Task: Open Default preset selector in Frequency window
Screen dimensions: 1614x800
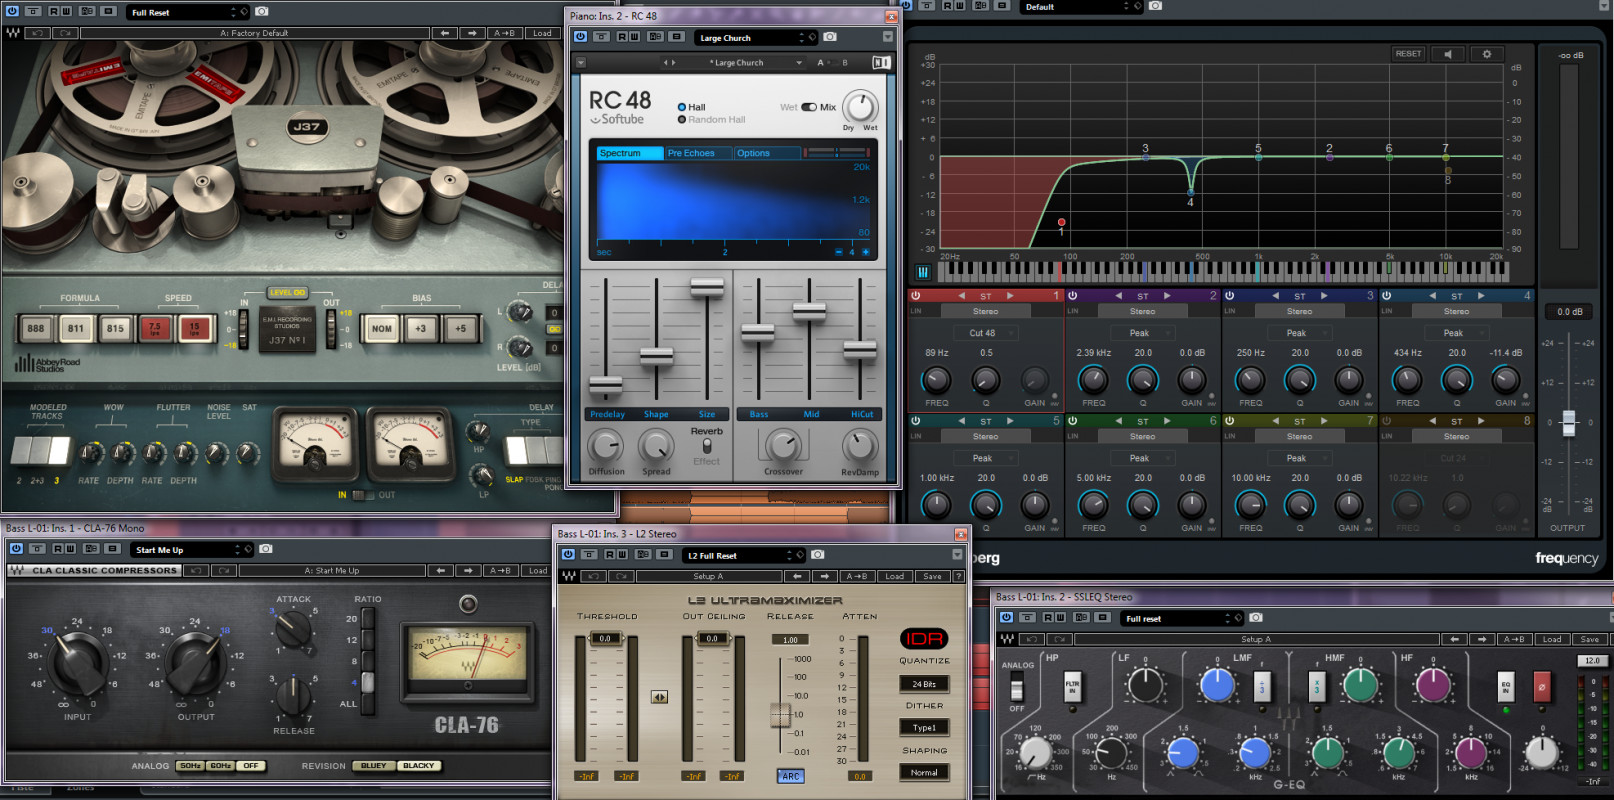Action: click(1081, 6)
